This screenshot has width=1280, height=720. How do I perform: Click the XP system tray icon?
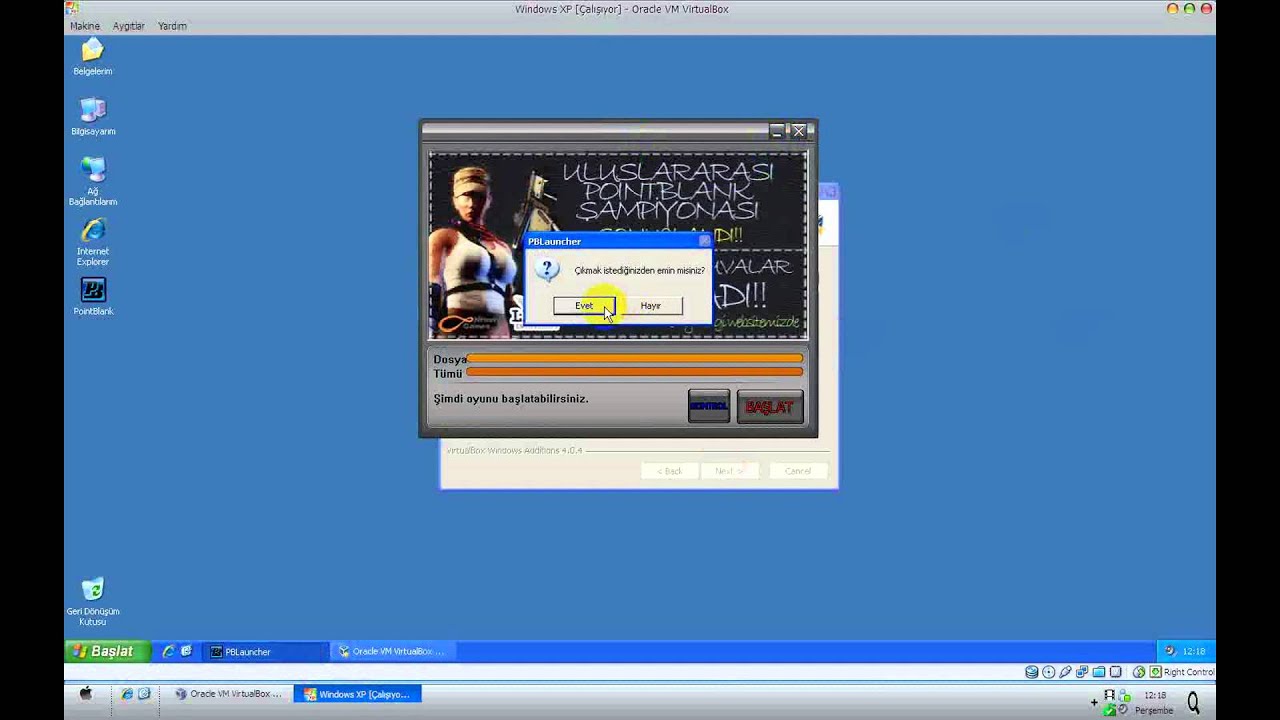(1170, 651)
